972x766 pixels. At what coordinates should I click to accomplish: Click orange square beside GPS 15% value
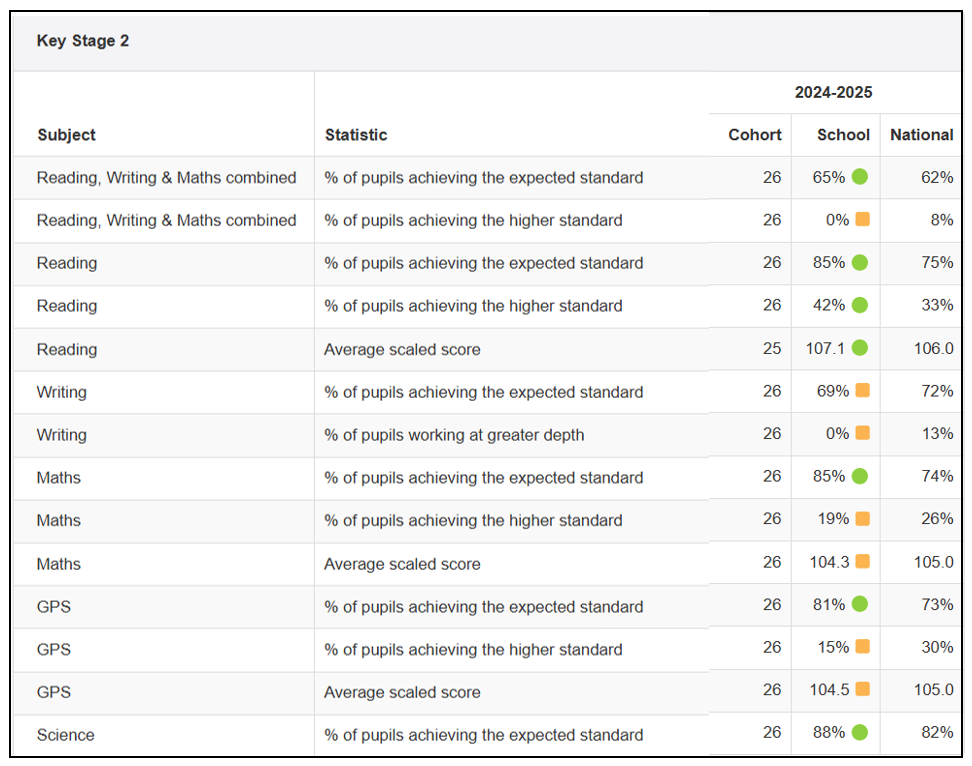click(x=862, y=647)
